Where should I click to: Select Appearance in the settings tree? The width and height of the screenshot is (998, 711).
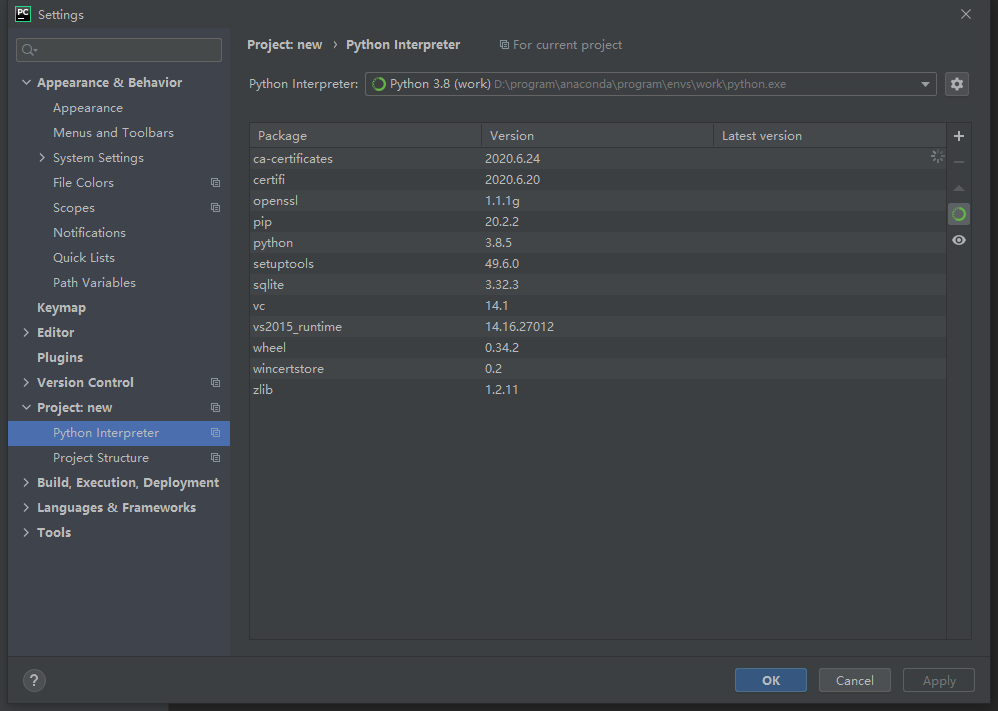pos(88,108)
